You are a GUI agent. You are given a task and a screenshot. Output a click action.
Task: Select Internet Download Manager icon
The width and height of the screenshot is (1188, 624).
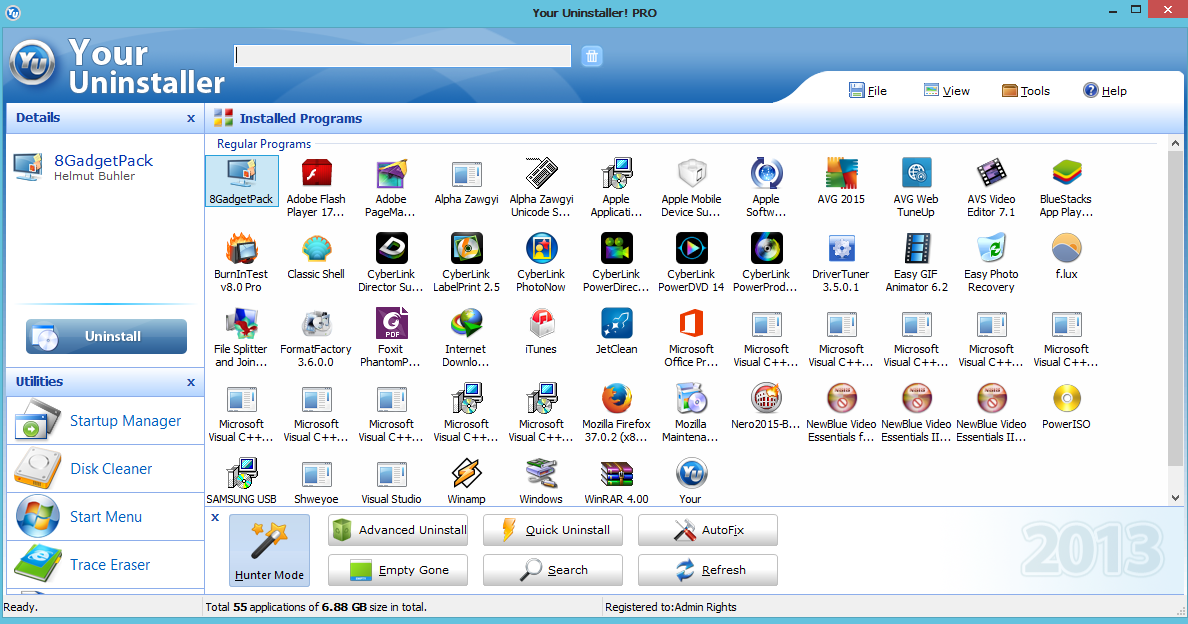click(466, 324)
